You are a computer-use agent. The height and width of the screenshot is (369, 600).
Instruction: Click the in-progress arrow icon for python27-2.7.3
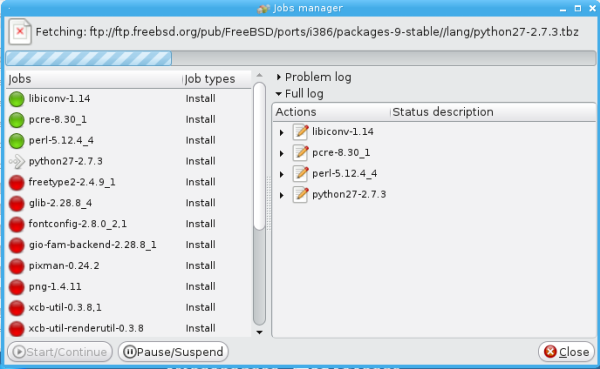coord(16,161)
